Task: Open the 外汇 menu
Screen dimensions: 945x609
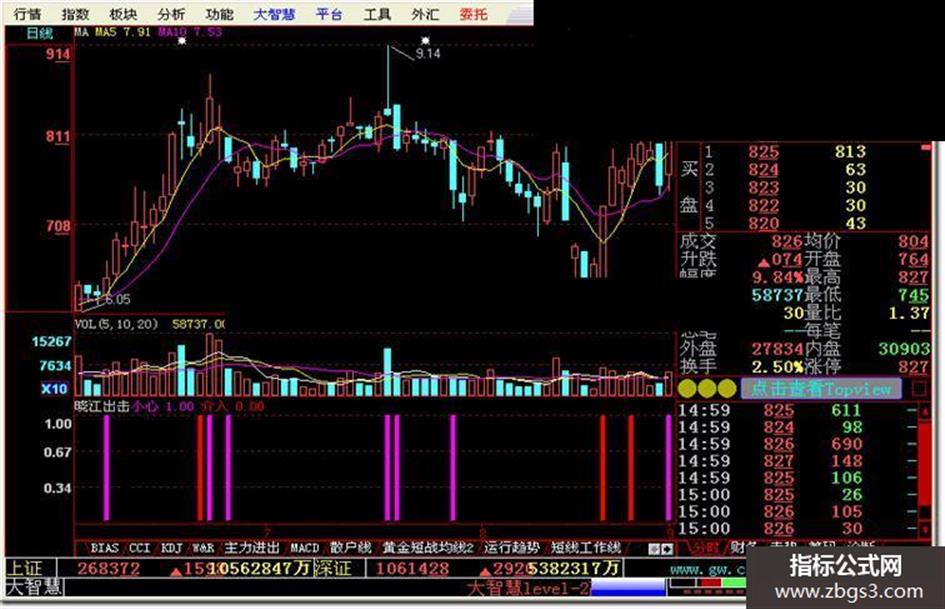Action: (x=425, y=14)
